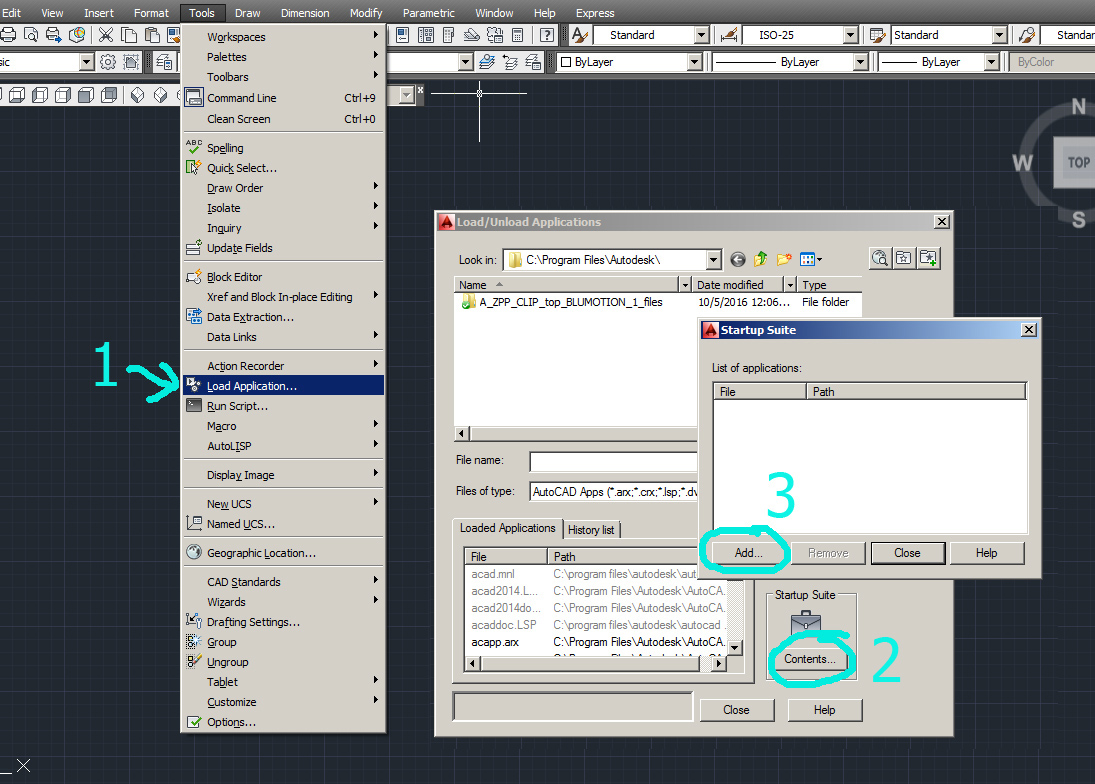
Task: Click the Workspace Settings gear icon
Action: 108,62
